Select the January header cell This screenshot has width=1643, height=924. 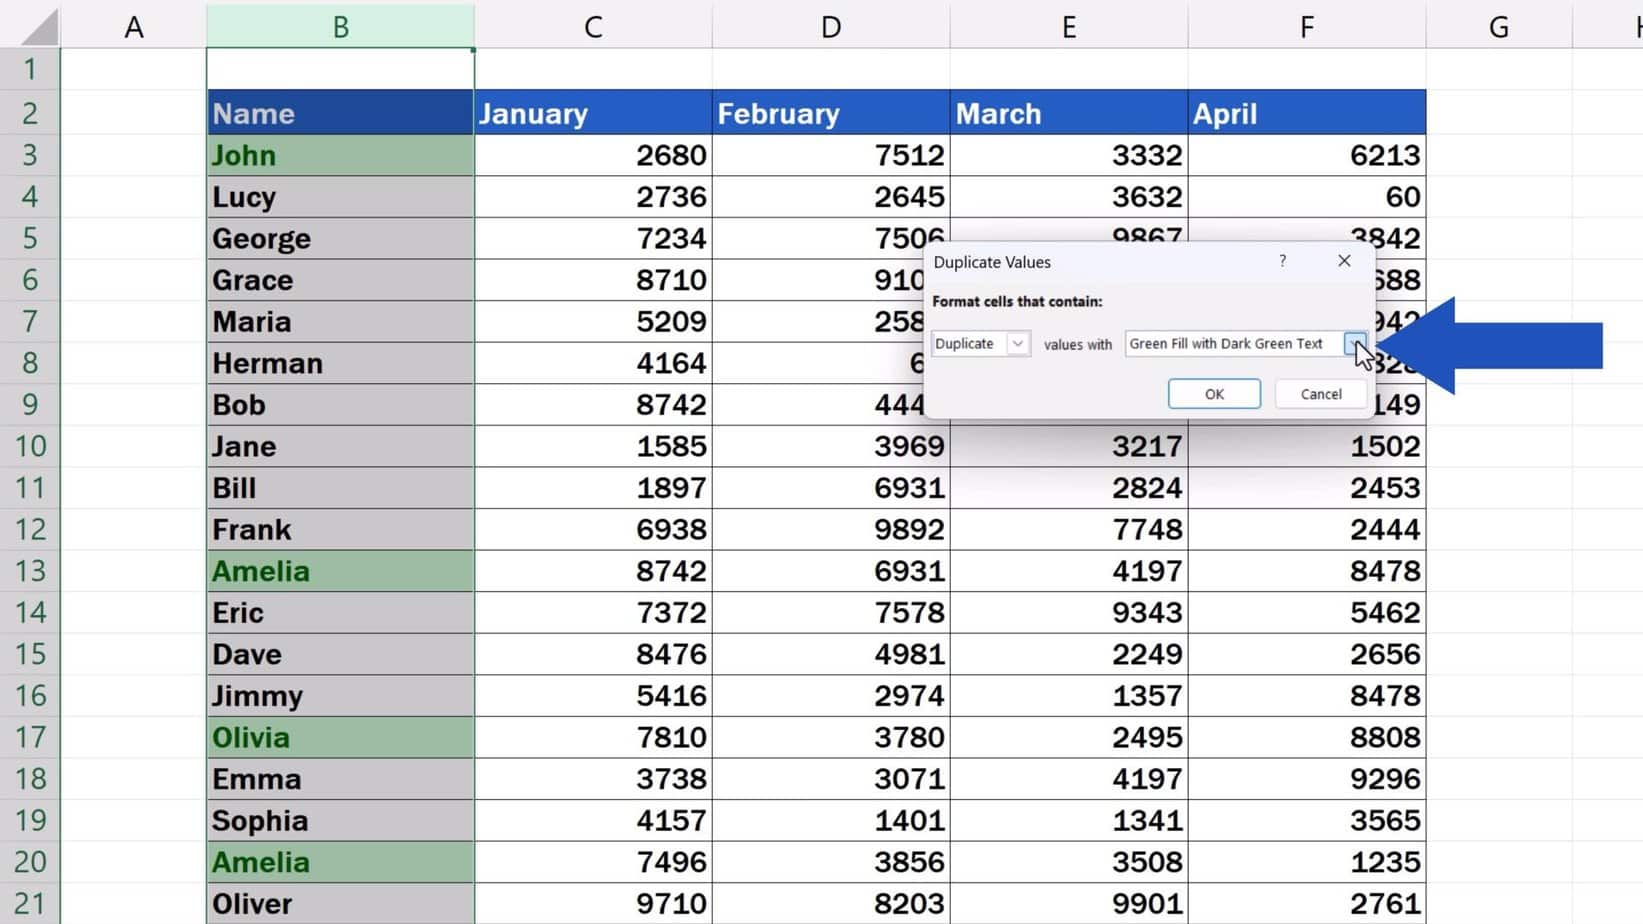coord(592,112)
